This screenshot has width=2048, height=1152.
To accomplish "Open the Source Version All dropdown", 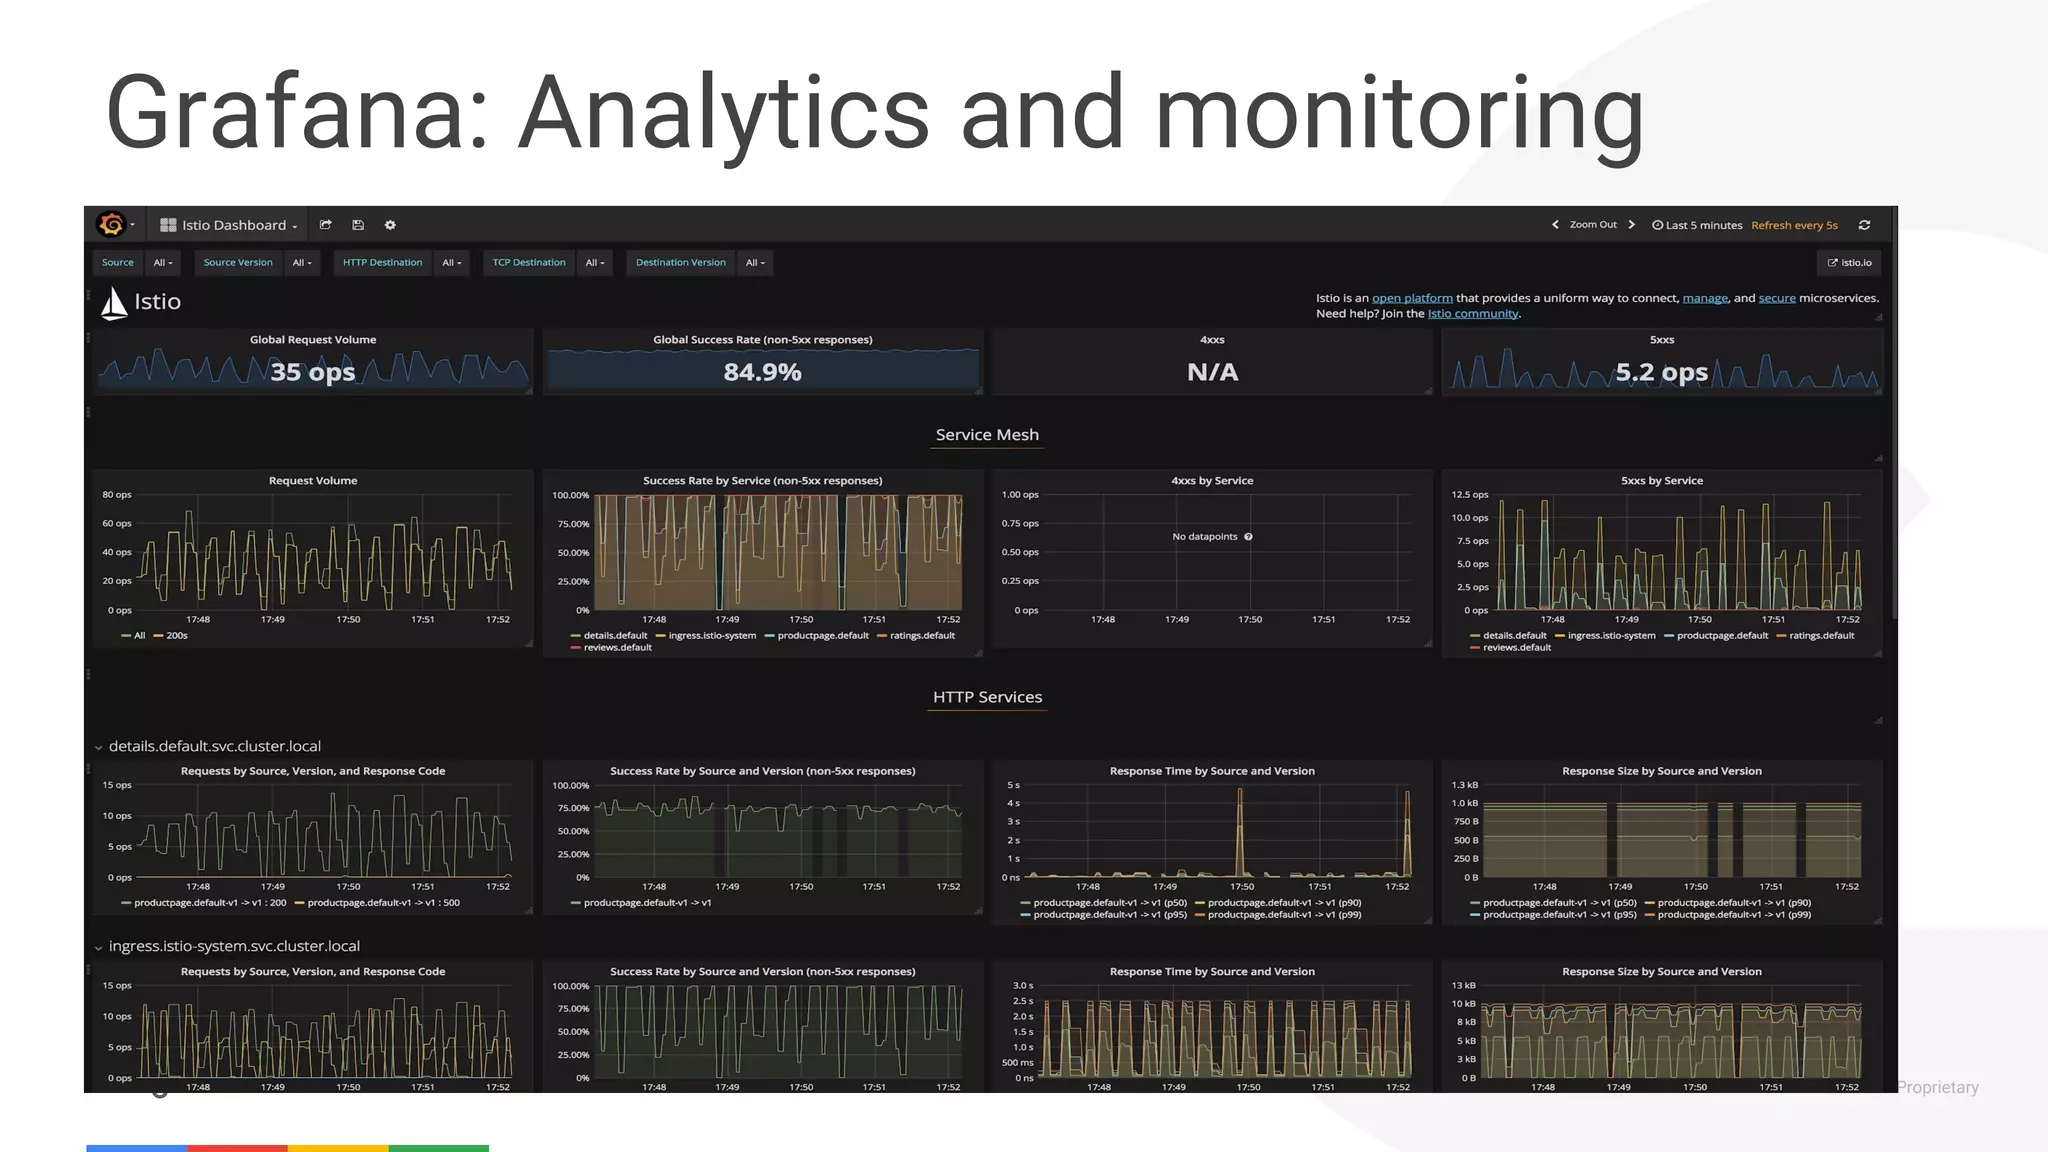I will pyautogui.click(x=301, y=263).
